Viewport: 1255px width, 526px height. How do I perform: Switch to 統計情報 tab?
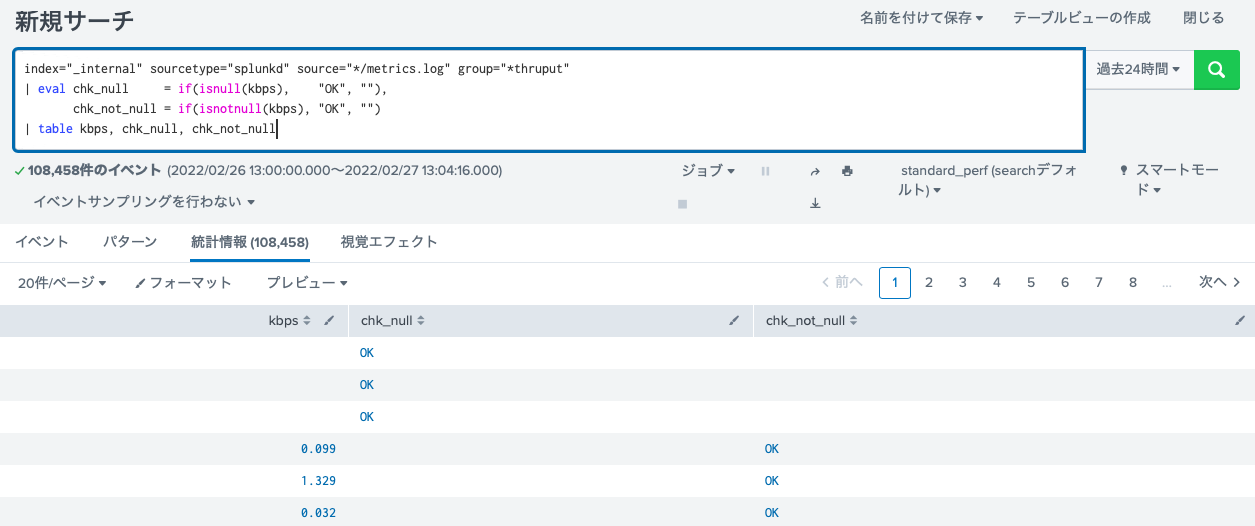point(250,242)
